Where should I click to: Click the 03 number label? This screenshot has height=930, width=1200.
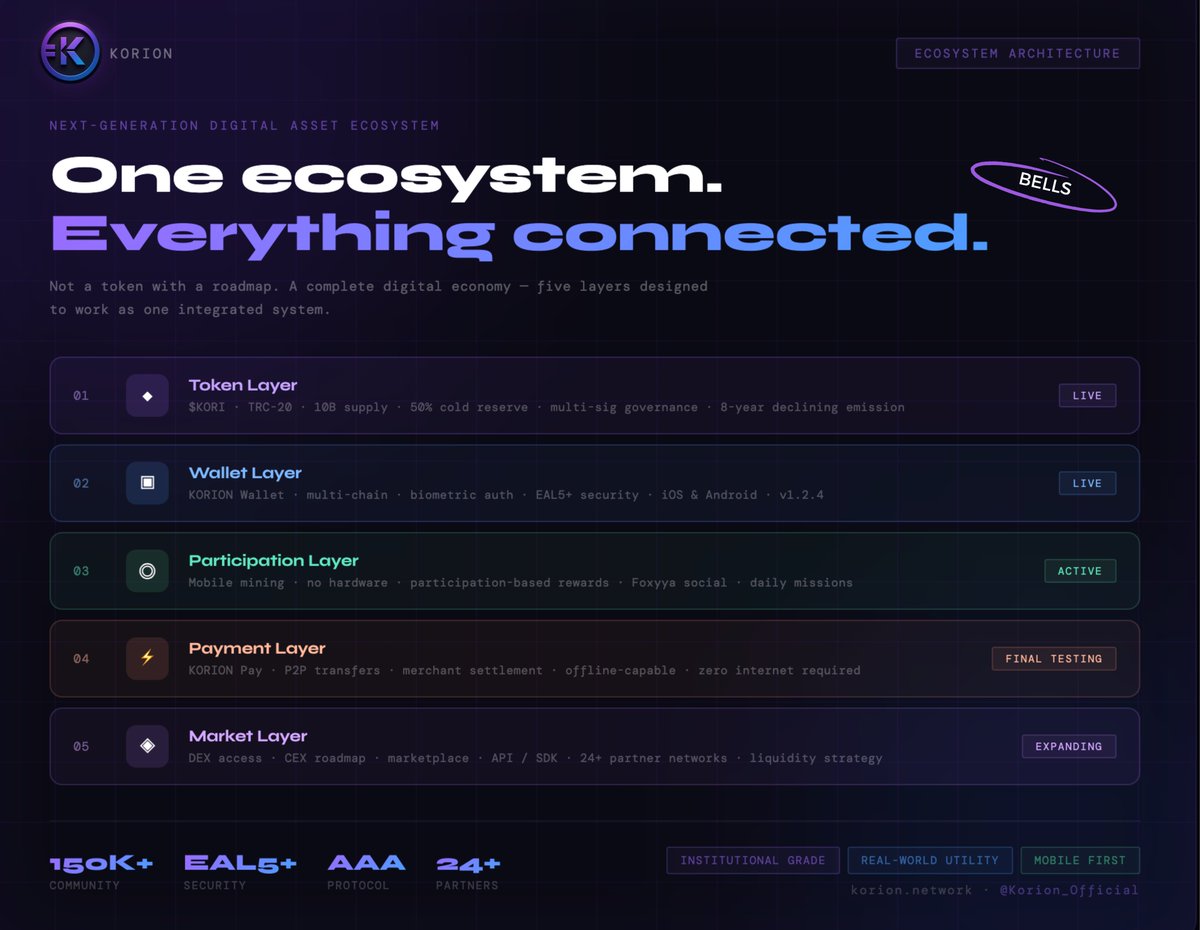pyautogui.click(x=81, y=571)
